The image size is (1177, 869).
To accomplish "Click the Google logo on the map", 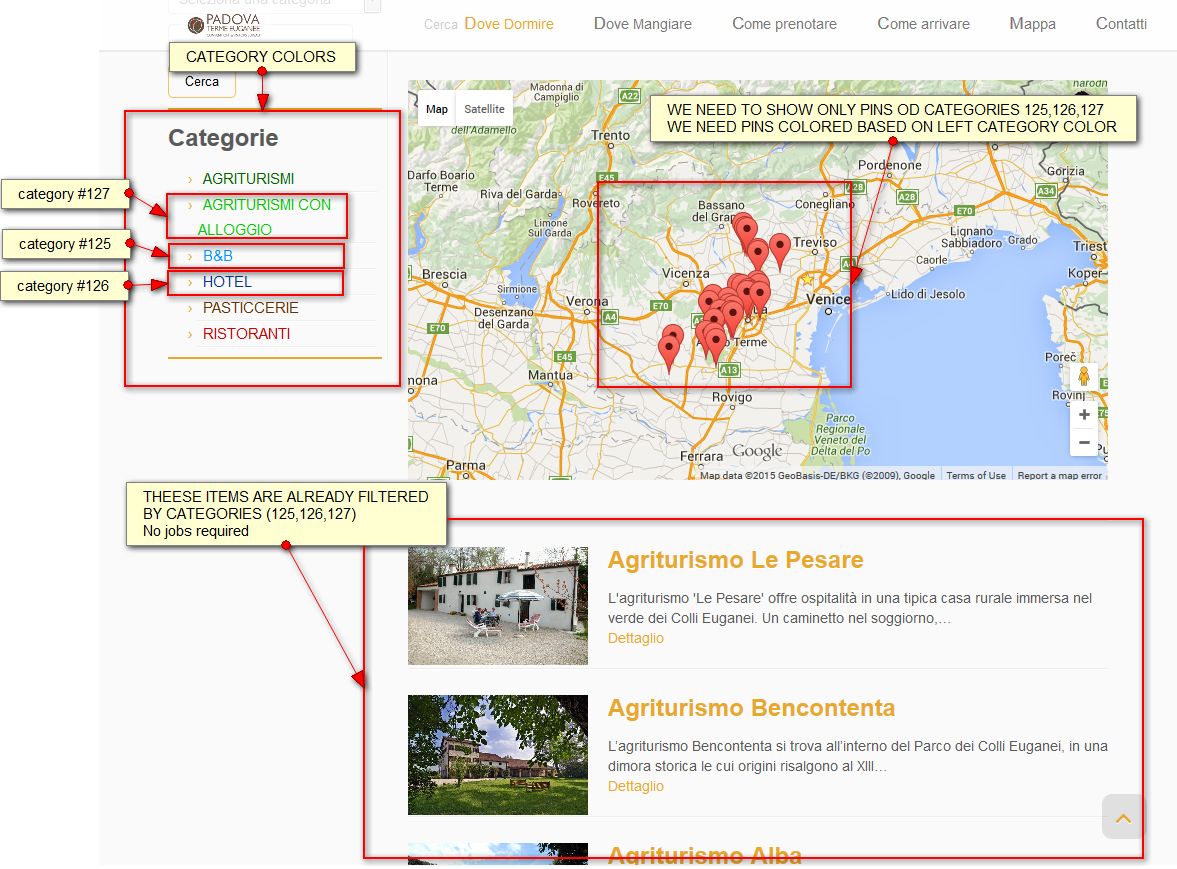I will click(757, 450).
